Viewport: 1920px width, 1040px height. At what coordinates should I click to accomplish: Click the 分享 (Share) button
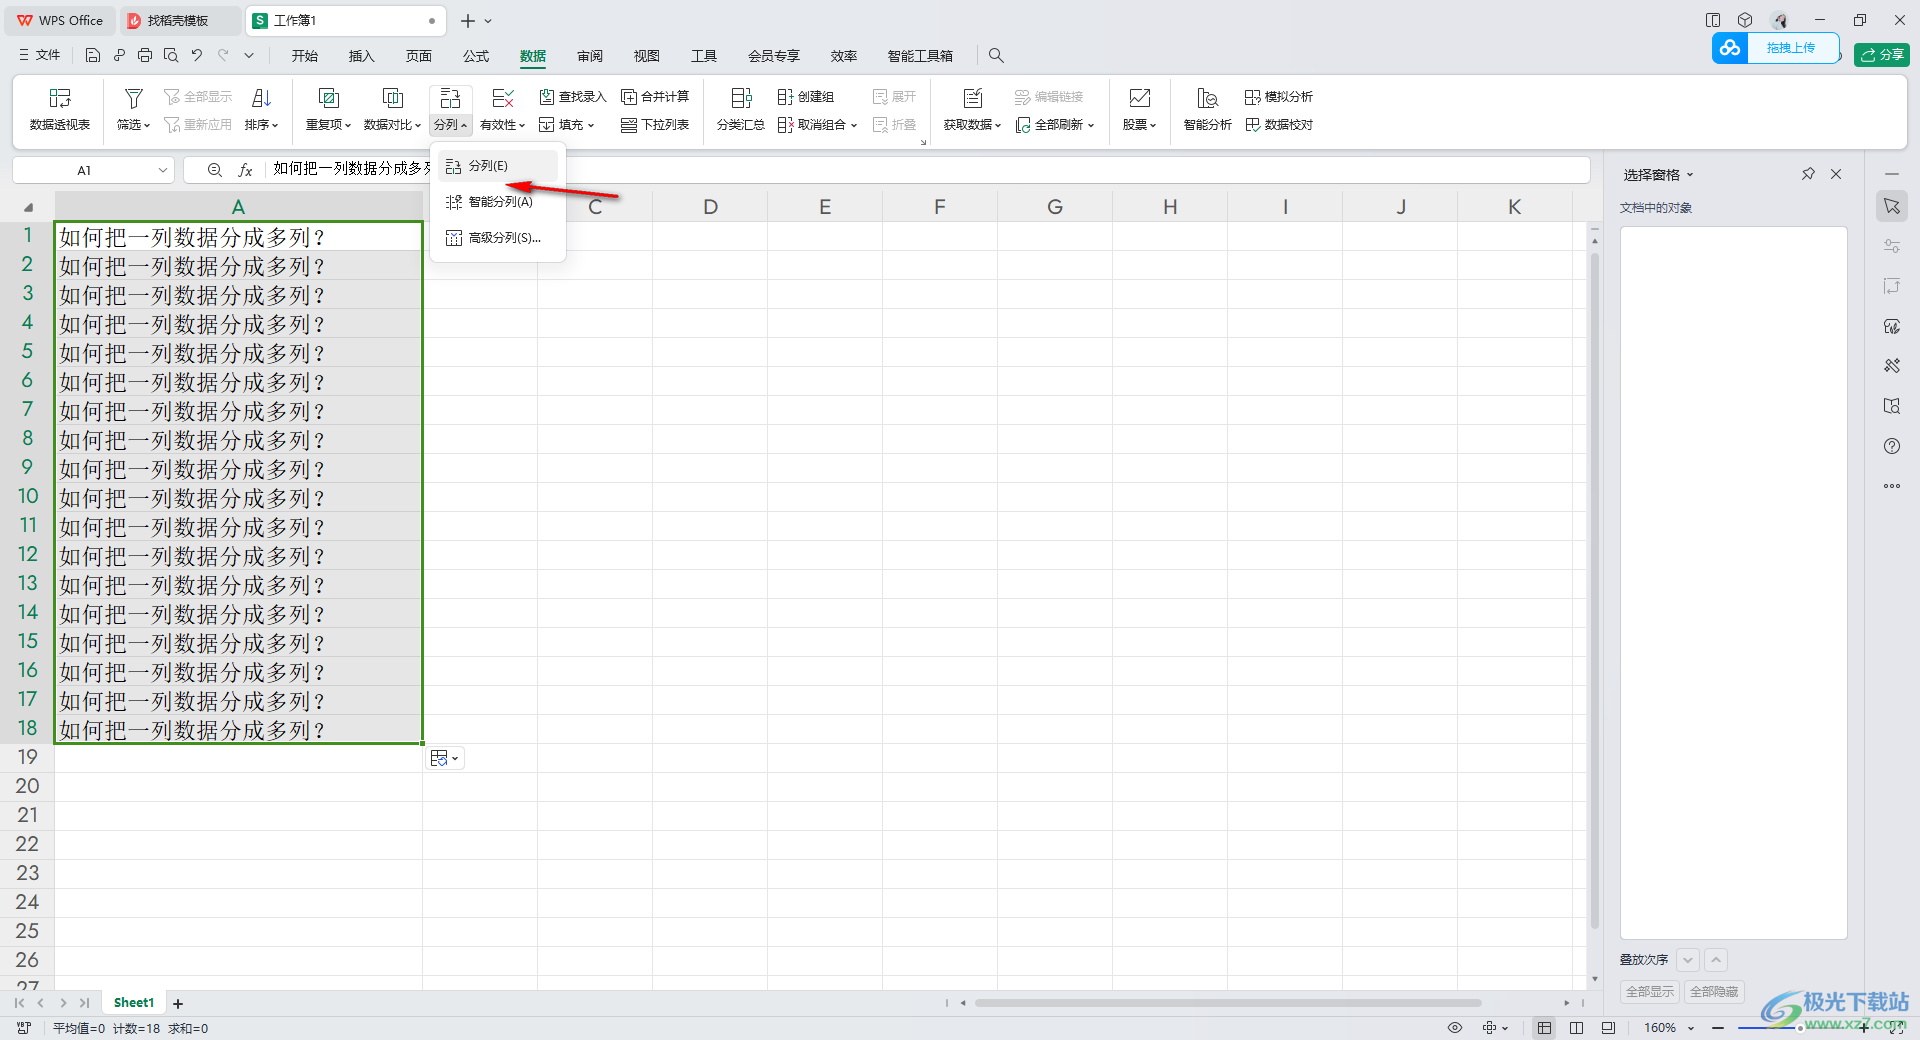(x=1882, y=55)
